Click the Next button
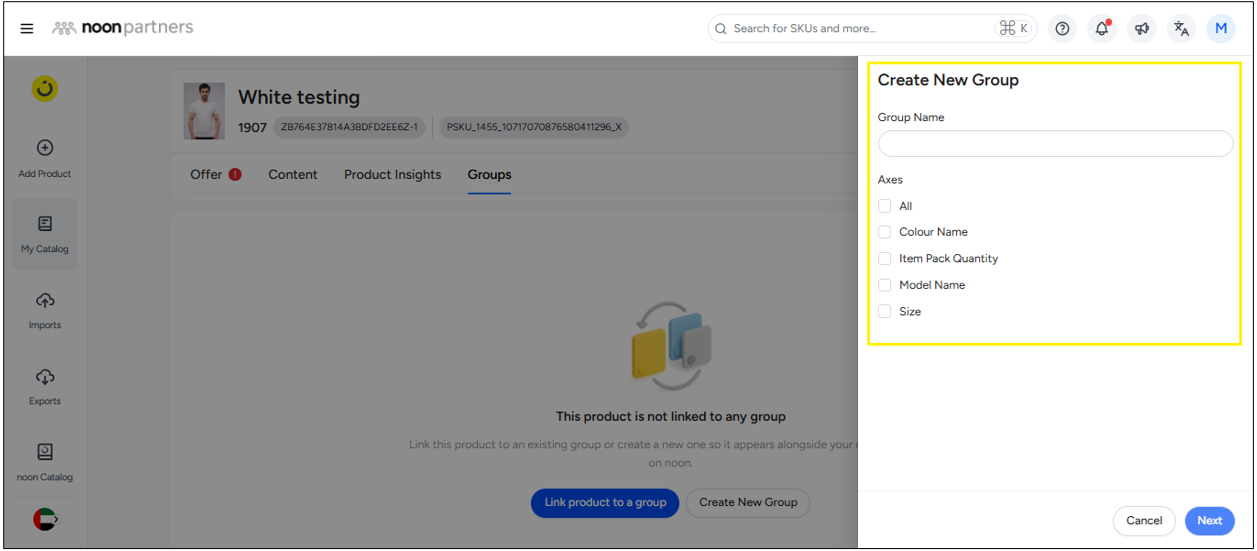The image size is (1257, 551). coord(1209,520)
